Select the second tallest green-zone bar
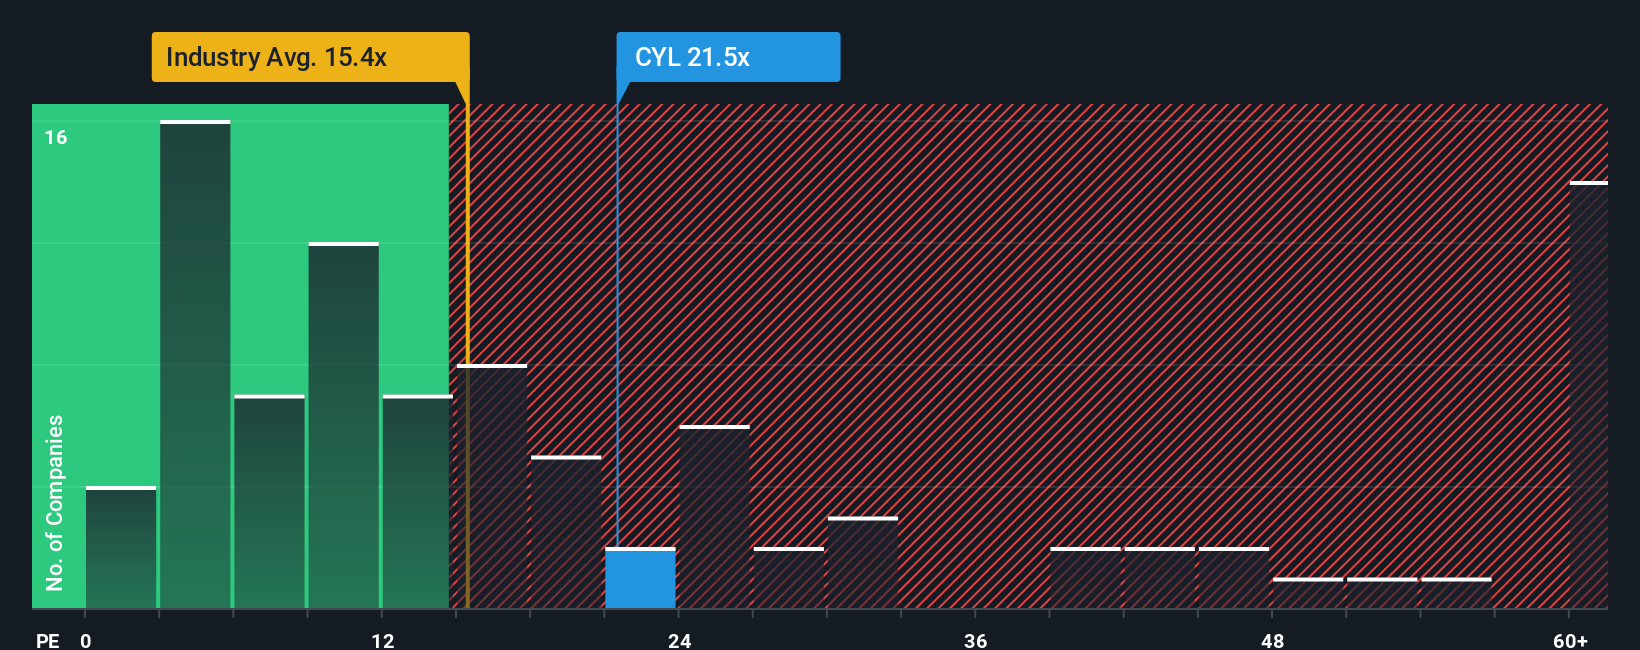 (343, 425)
